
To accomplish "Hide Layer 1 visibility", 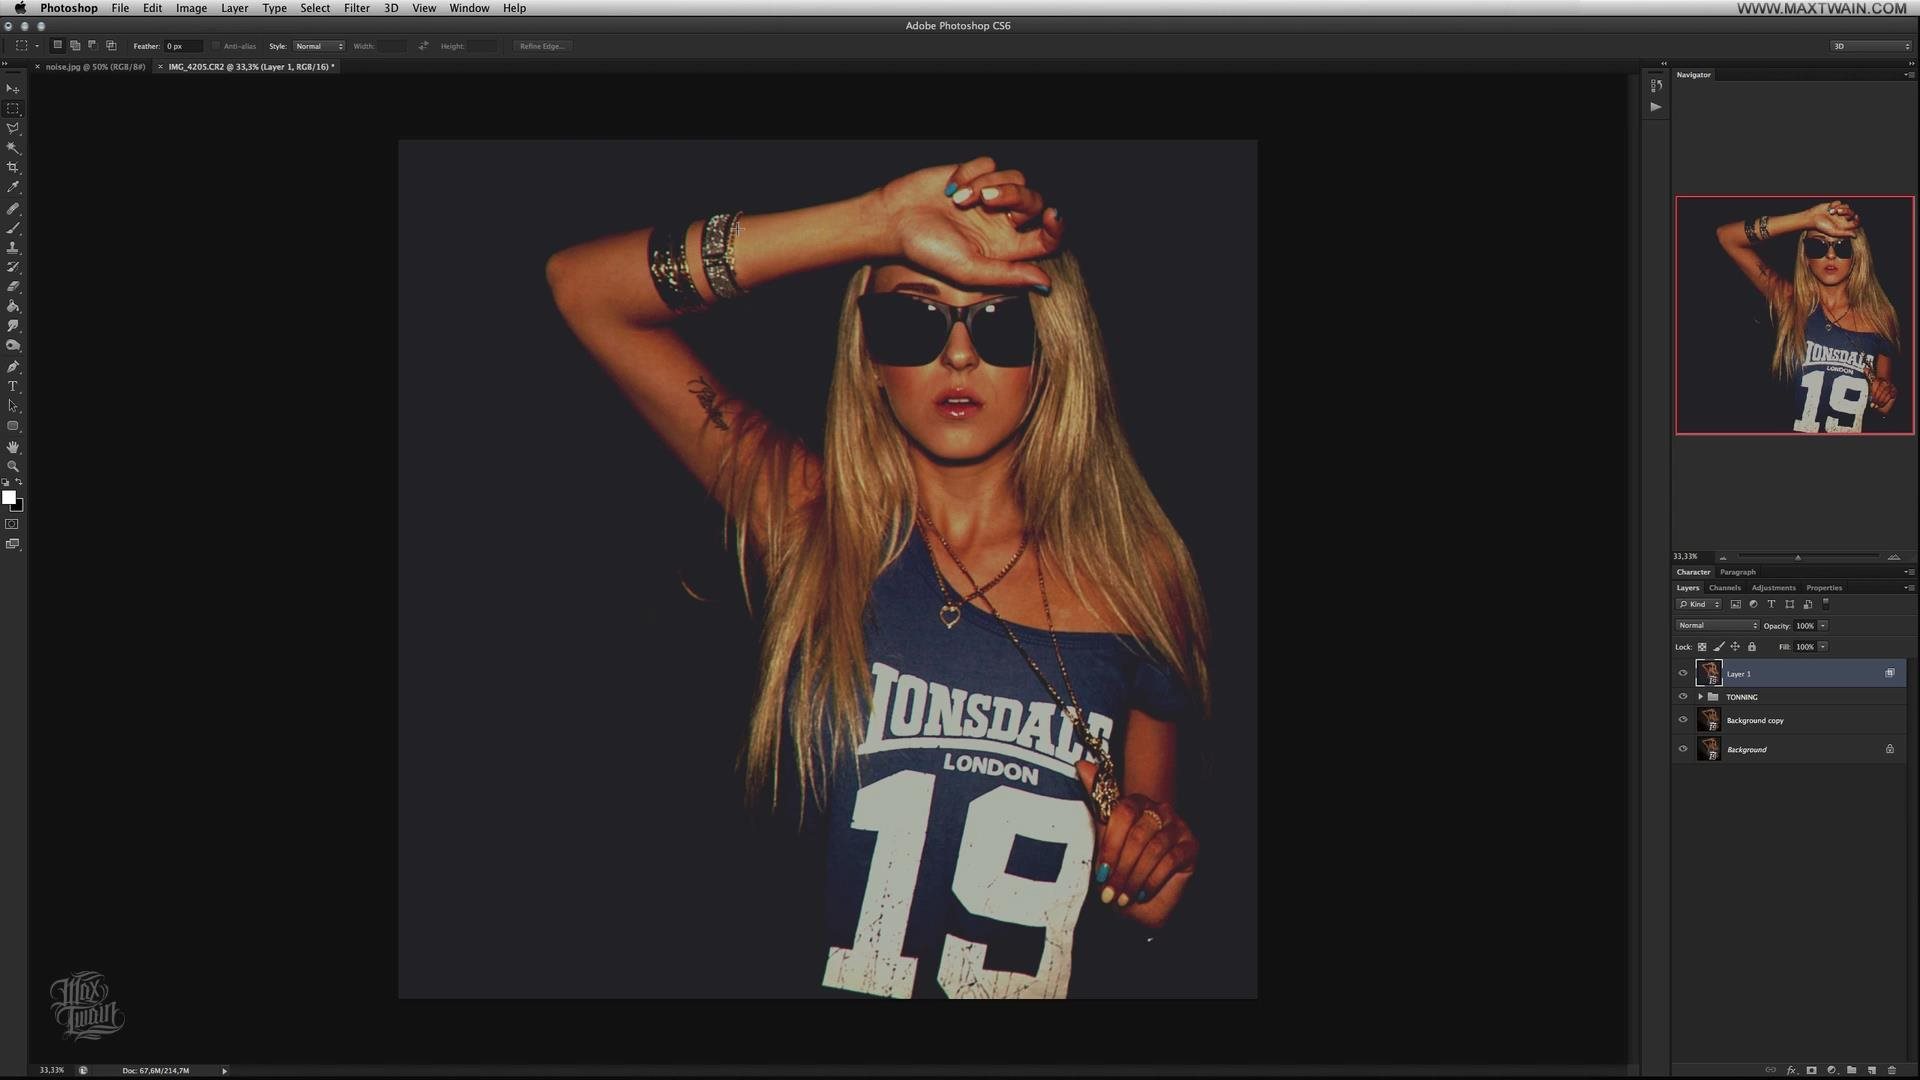I will coord(1683,674).
